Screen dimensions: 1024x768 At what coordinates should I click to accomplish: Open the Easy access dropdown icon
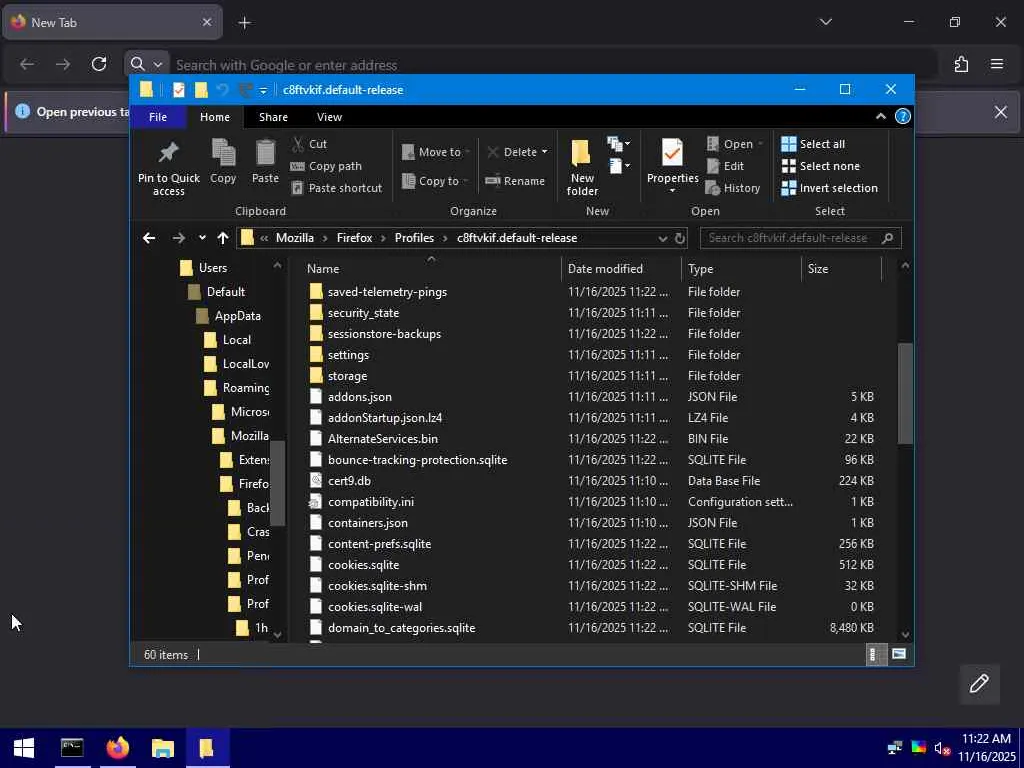pyautogui.click(x=620, y=166)
